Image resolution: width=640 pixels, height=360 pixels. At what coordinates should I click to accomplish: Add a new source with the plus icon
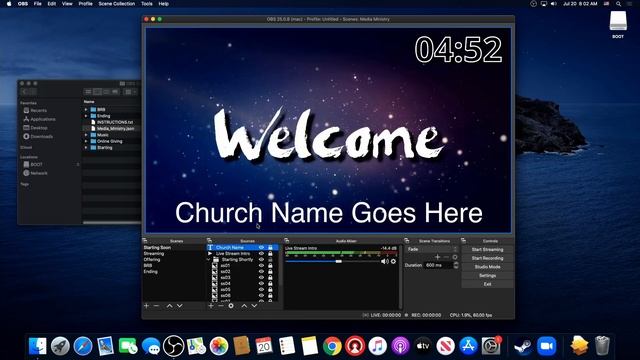pos(211,306)
